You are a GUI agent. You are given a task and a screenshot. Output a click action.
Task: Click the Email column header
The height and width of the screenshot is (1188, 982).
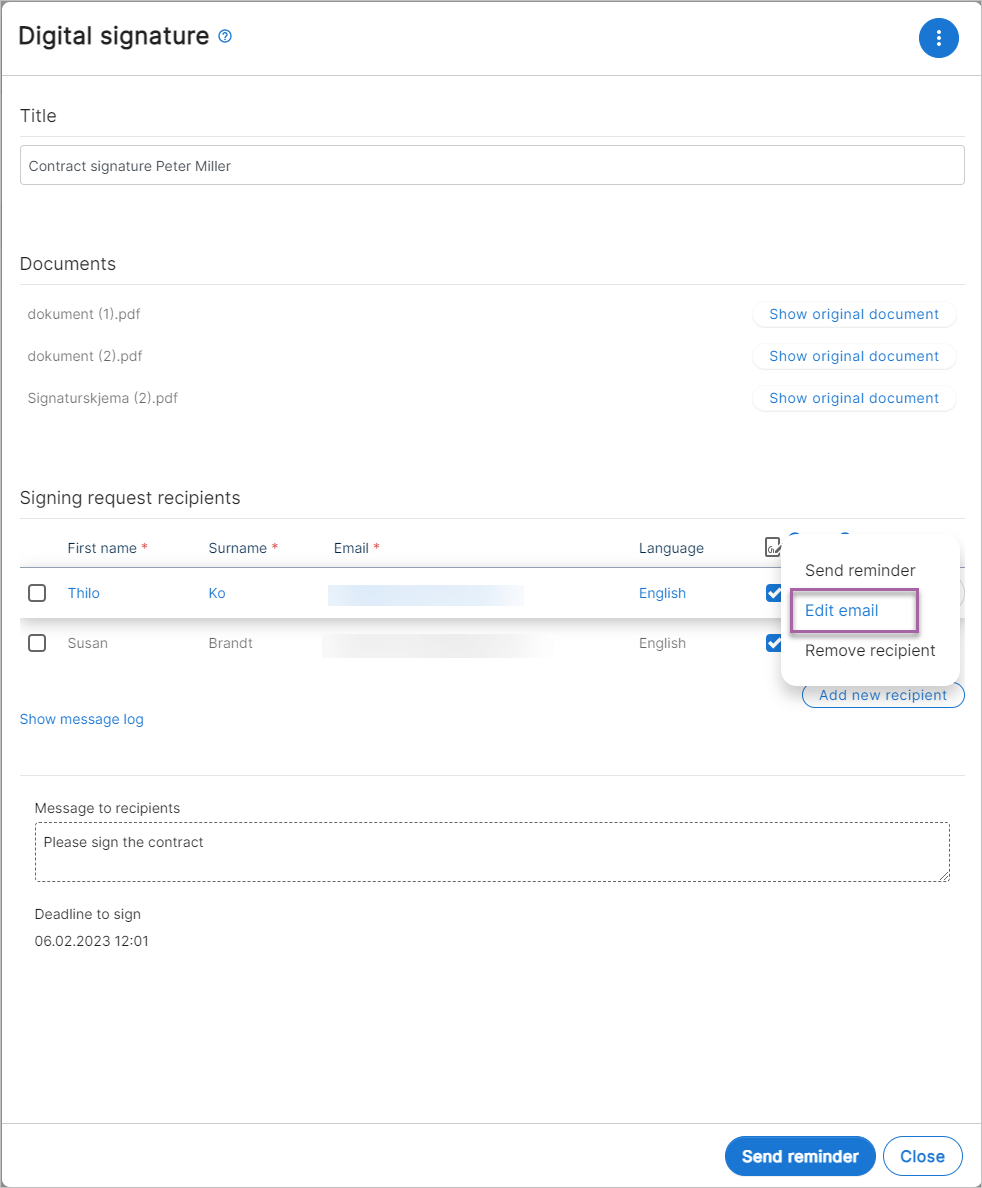[351, 548]
